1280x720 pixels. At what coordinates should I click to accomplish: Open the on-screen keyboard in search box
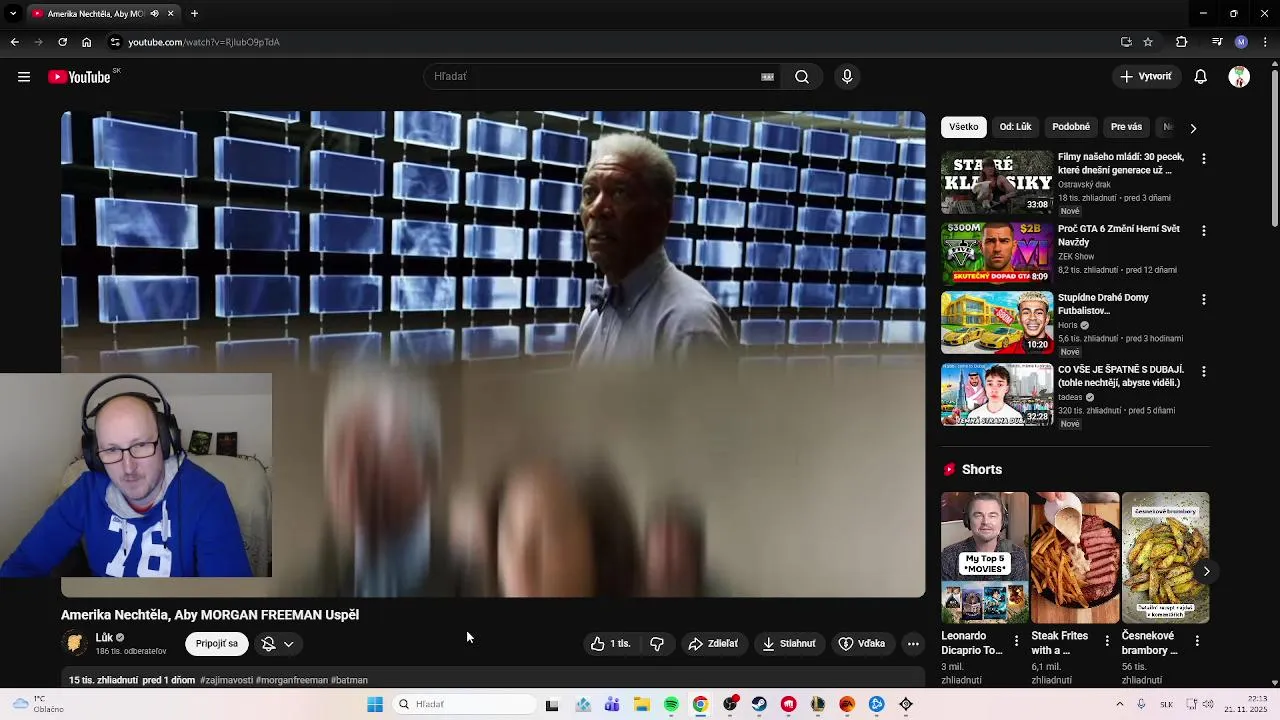767,77
